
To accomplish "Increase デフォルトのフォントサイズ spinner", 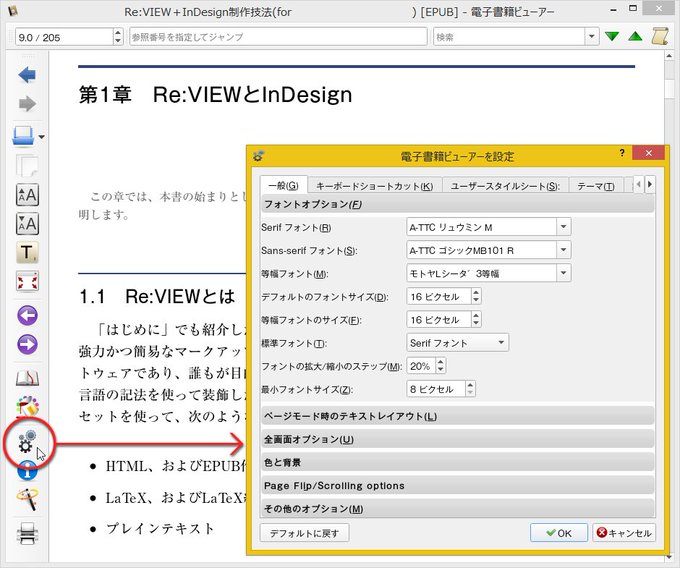I will coord(476,293).
